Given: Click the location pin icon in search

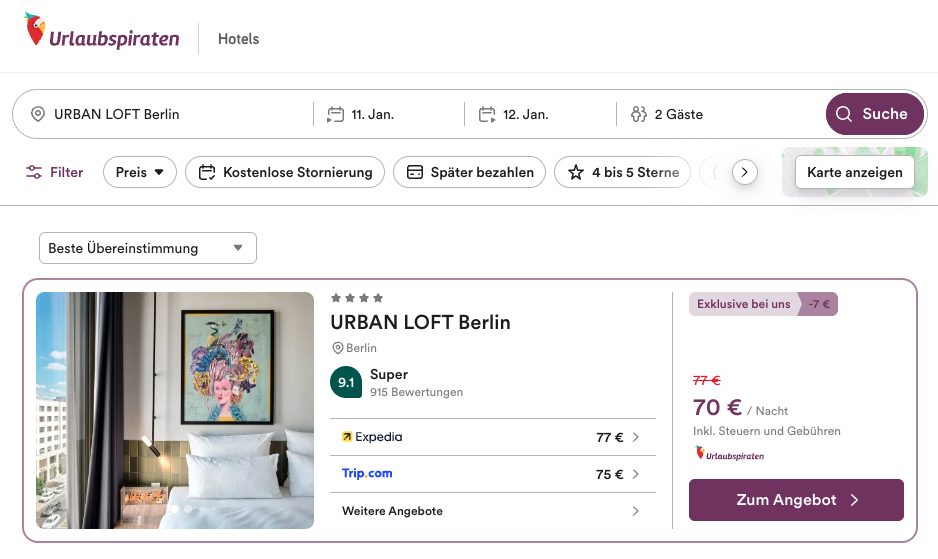Looking at the screenshot, I should point(38,114).
